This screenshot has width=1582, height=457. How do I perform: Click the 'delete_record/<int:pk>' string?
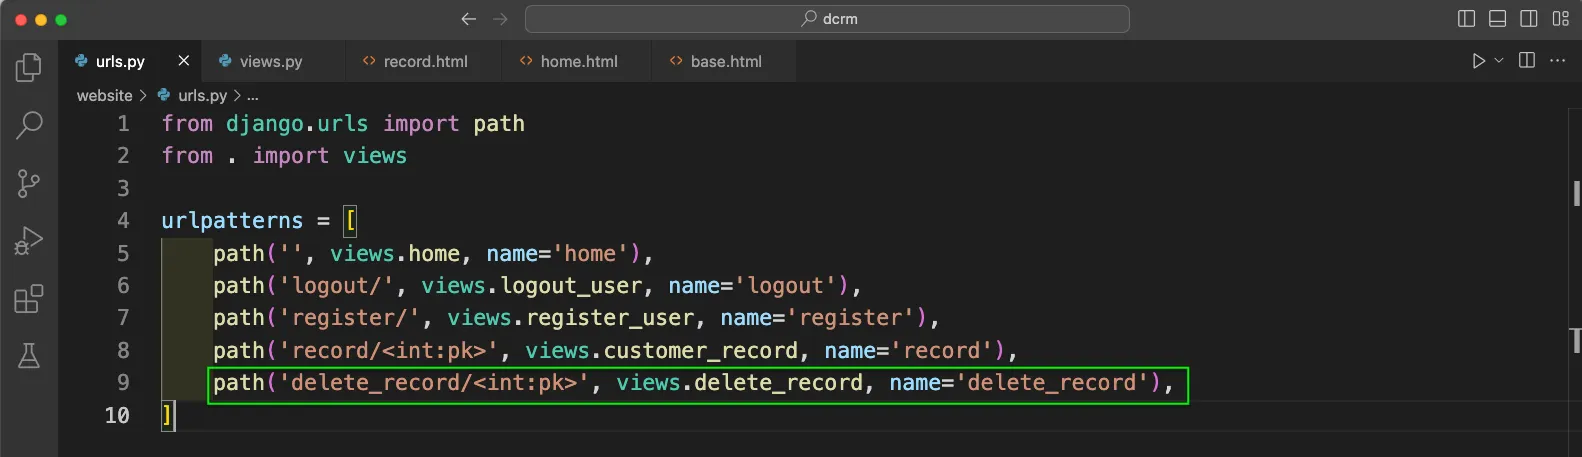click(x=434, y=383)
